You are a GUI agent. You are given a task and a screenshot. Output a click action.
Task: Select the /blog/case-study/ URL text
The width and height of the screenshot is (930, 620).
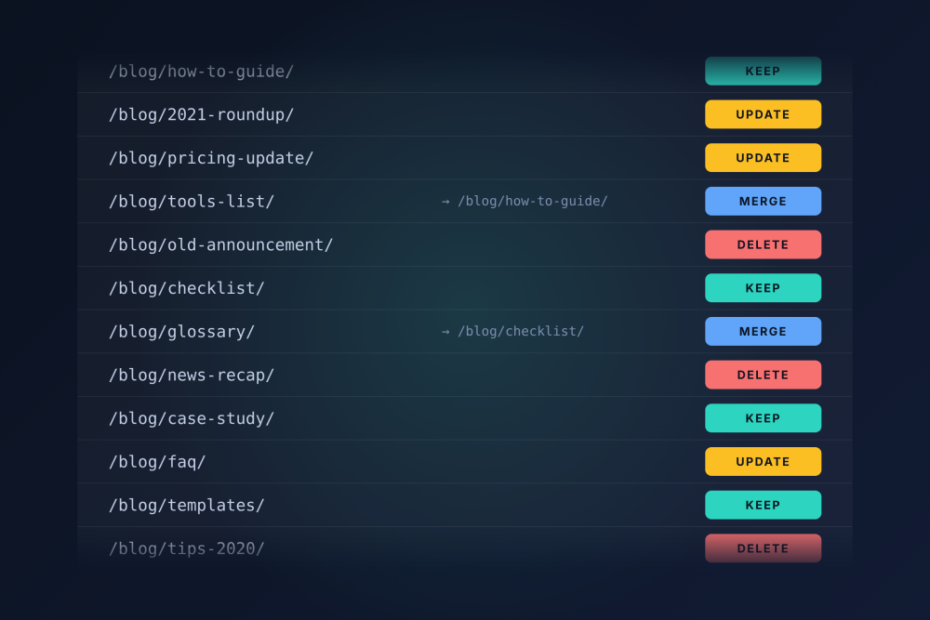(192, 419)
